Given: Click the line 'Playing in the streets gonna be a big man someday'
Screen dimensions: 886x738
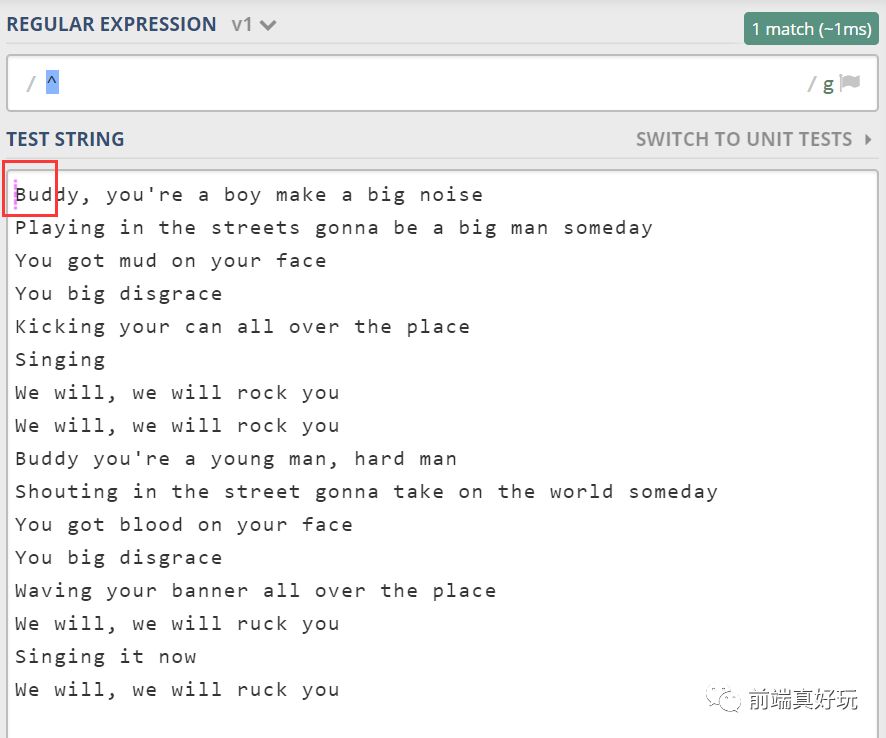Looking at the screenshot, I should pyautogui.click(x=334, y=228).
